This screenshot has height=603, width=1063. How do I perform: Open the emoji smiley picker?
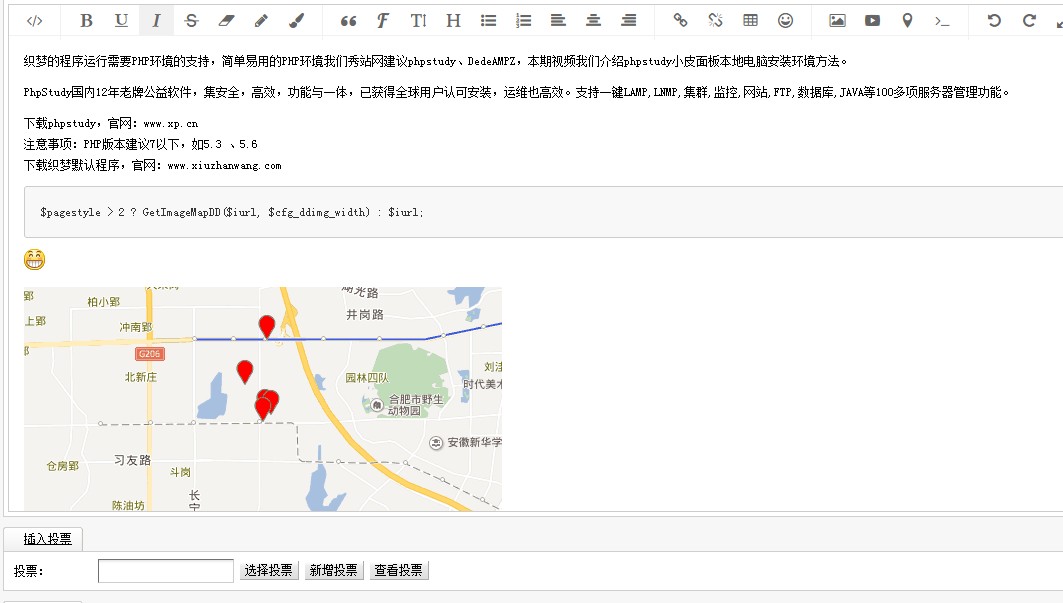click(x=785, y=20)
